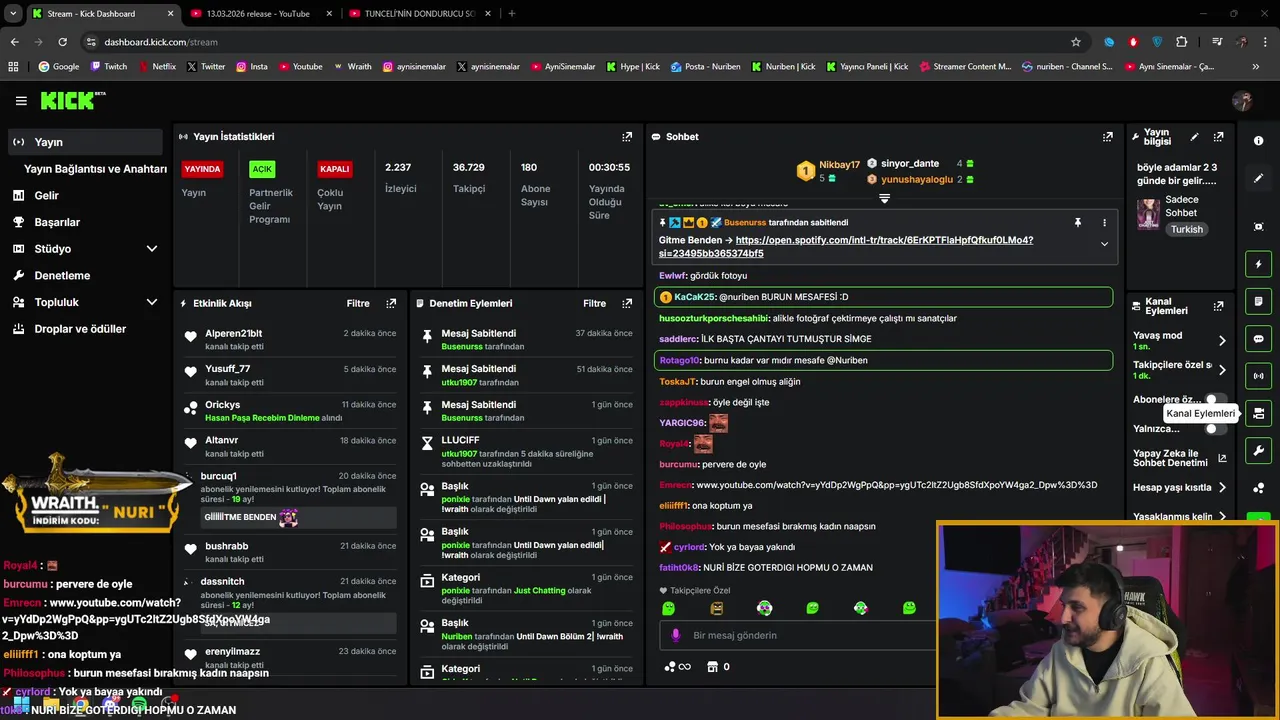This screenshot has width=1280, height=720.
Task: Open Yayın Bağlantısı ve Anahtarı page
Action: coord(95,169)
